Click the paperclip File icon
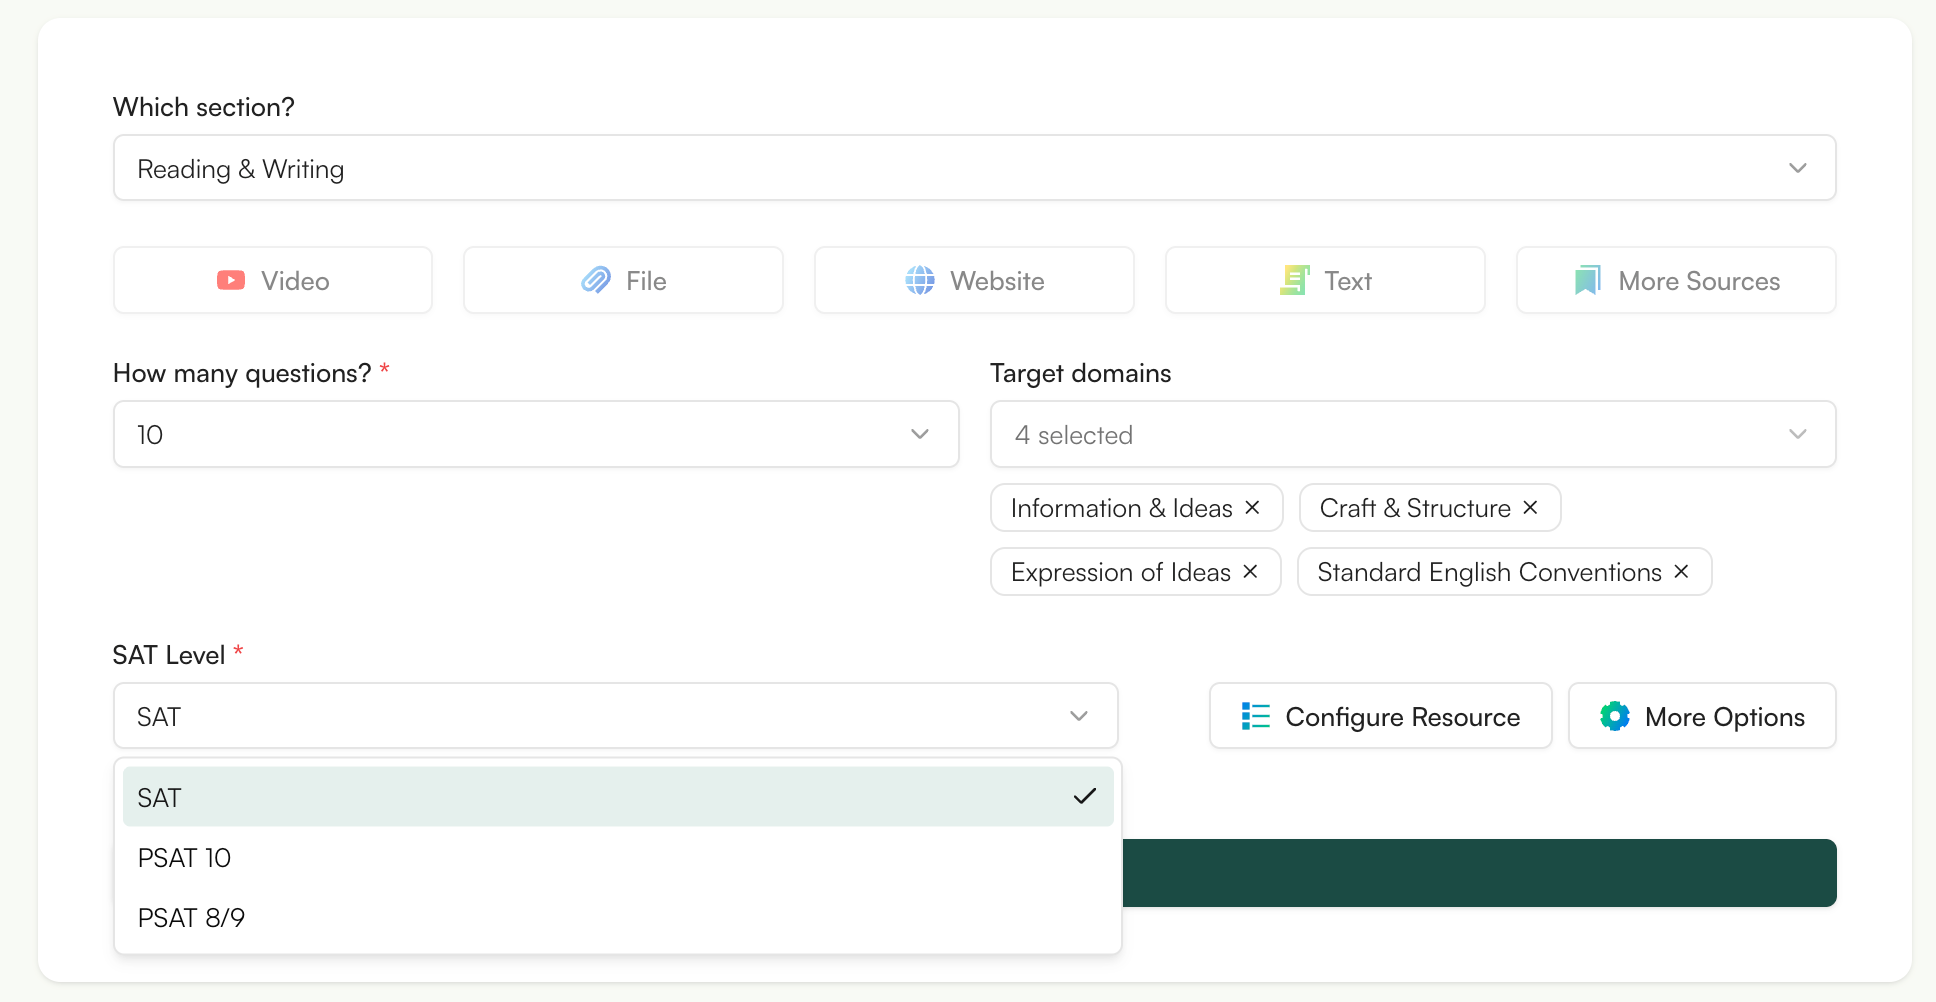The image size is (1936, 1002). (x=596, y=280)
